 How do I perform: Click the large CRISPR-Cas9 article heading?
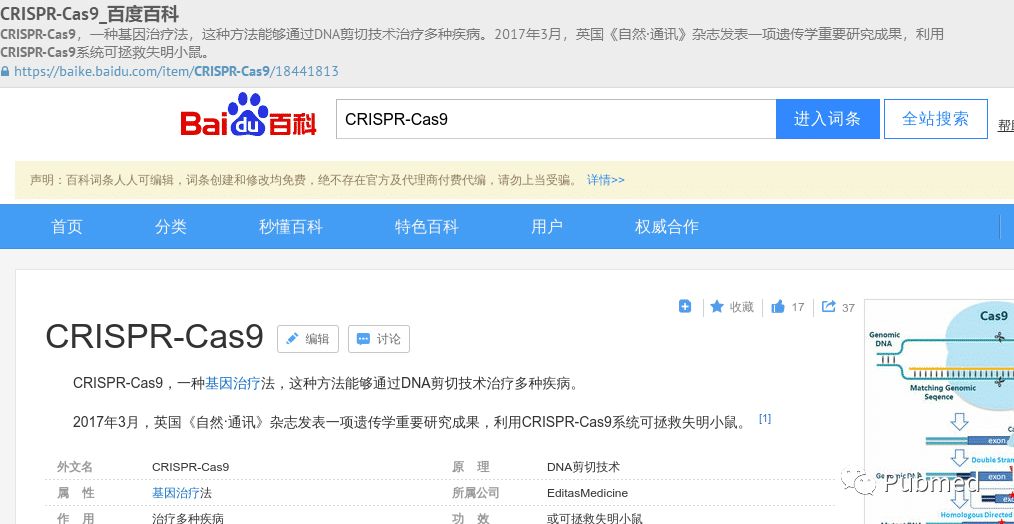tap(155, 336)
